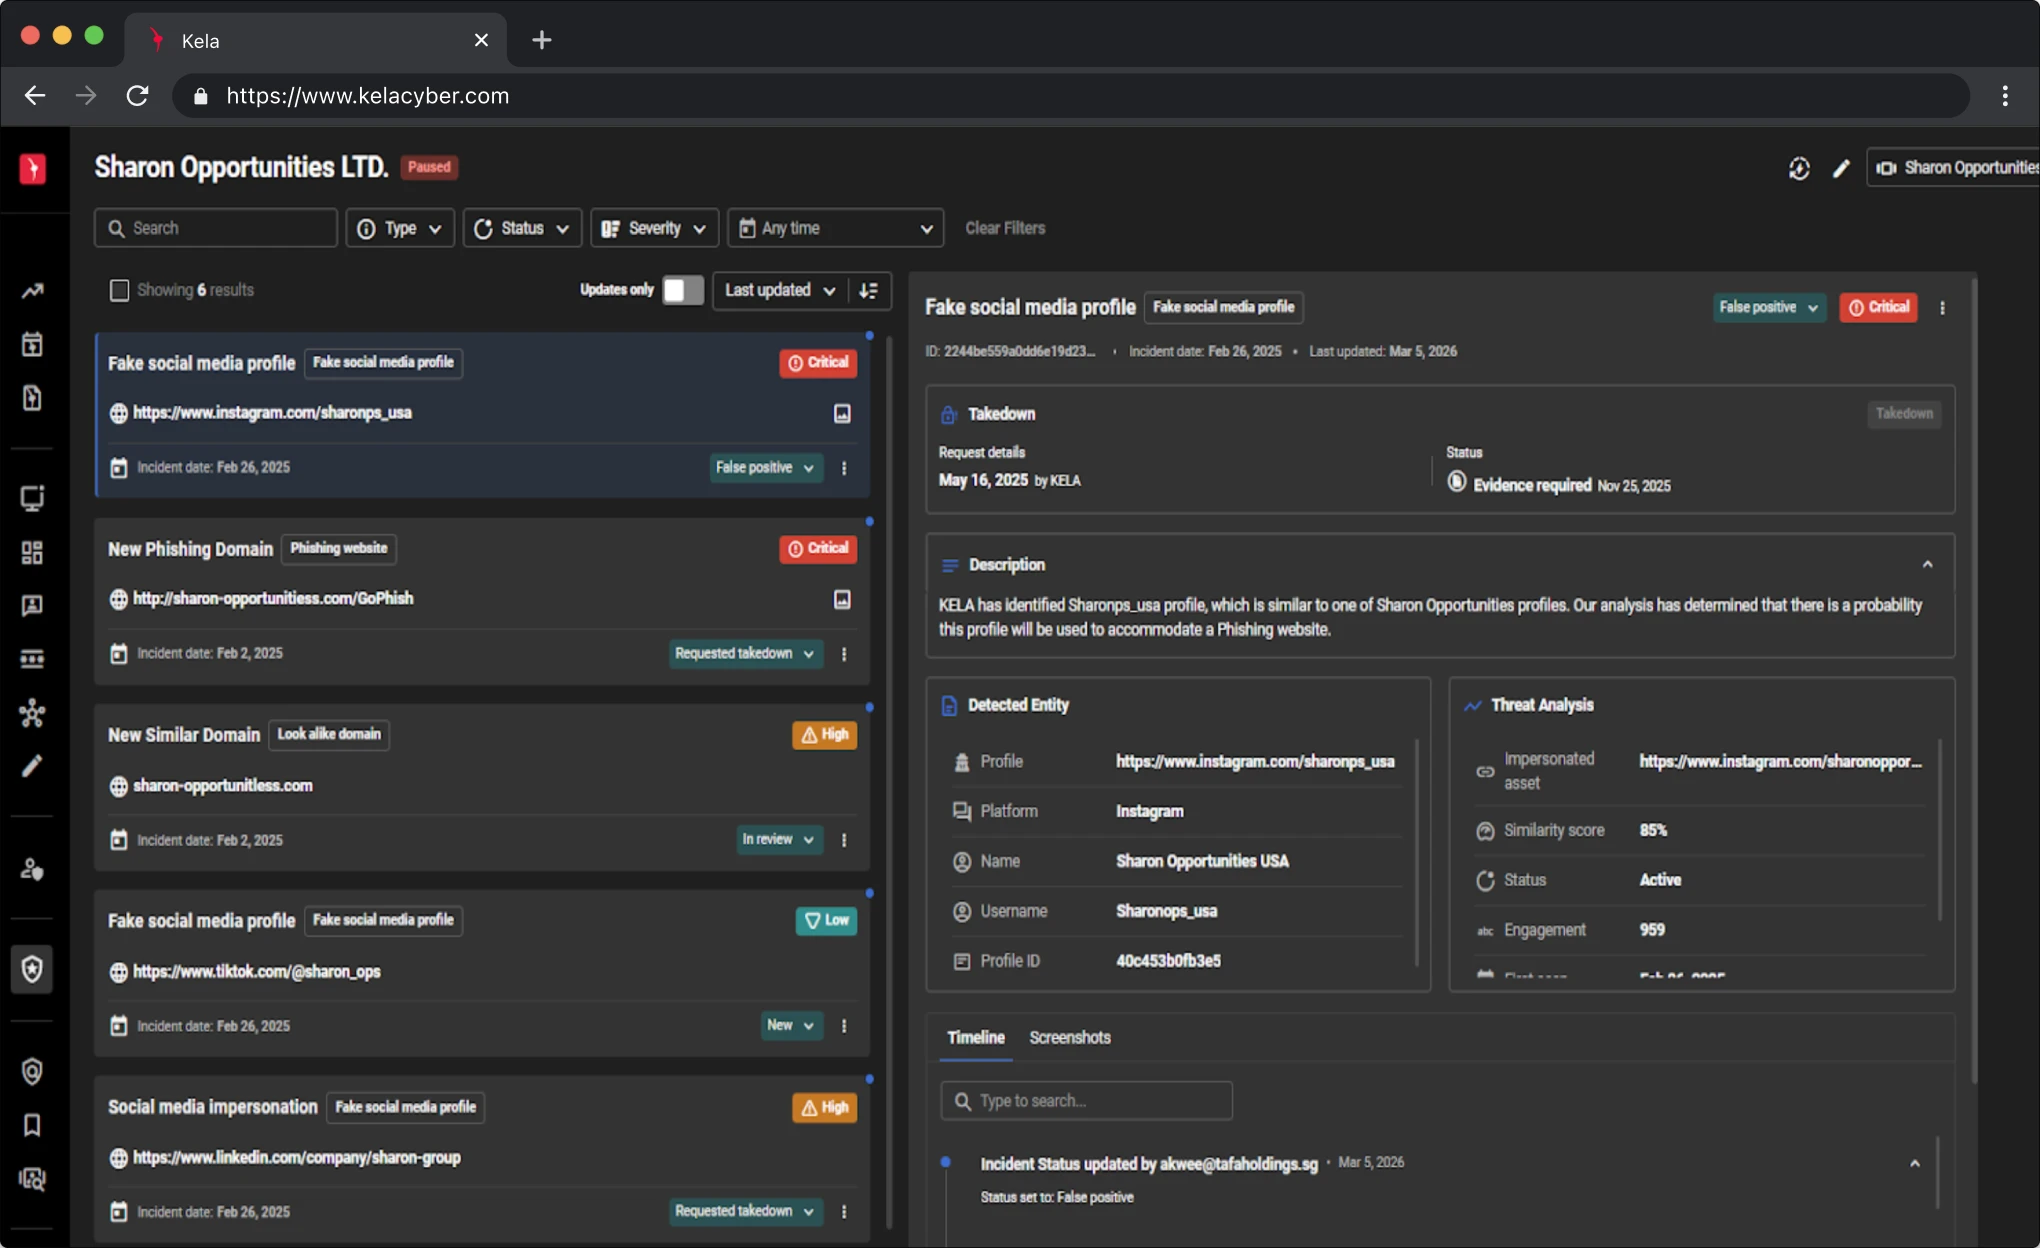
Task: Click the edit pencil icon in header
Action: tap(1841, 168)
